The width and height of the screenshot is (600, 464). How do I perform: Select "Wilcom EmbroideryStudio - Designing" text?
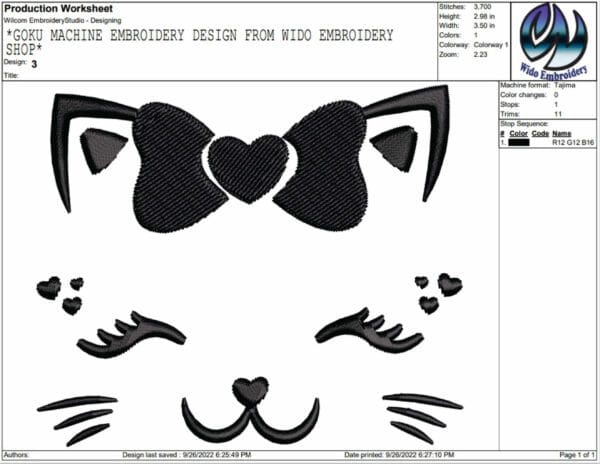click(62, 20)
